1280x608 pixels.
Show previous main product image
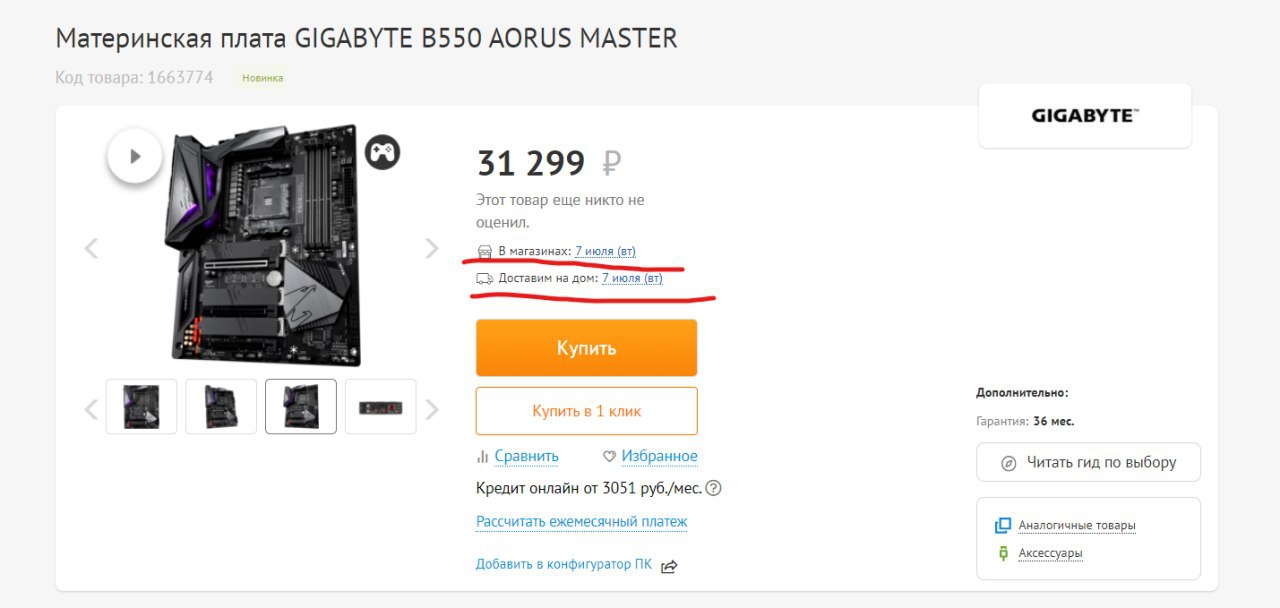tap(92, 248)
